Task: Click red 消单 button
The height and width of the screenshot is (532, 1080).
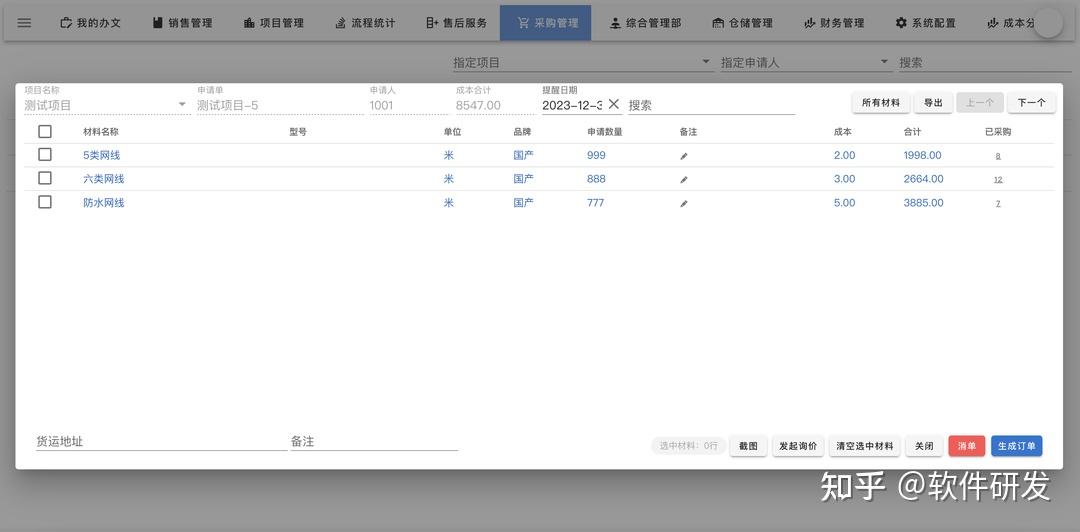Action: pyautogui.click(x=966, y=446)
